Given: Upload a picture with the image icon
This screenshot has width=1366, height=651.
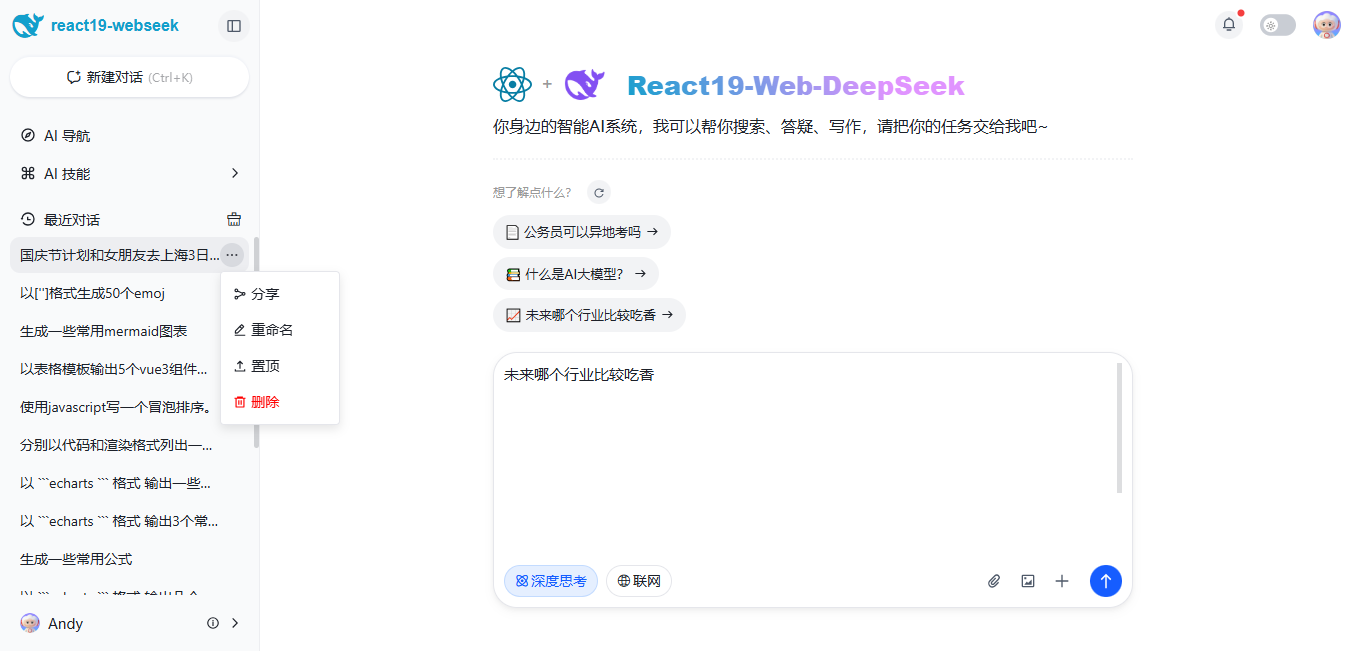Looking at the screenshot, I should [1028, 581].
